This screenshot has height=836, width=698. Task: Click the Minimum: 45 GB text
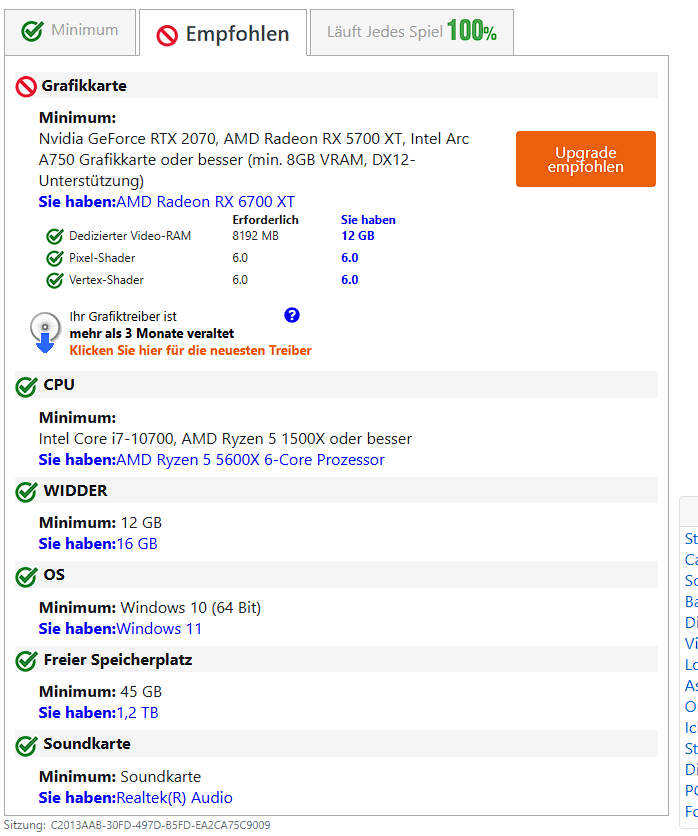[x=100, y=692]
